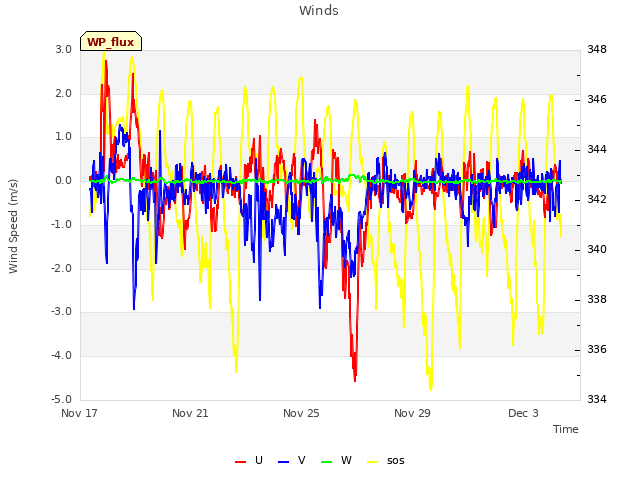Click the -5.0 left axis value

[x=62, y=399]
